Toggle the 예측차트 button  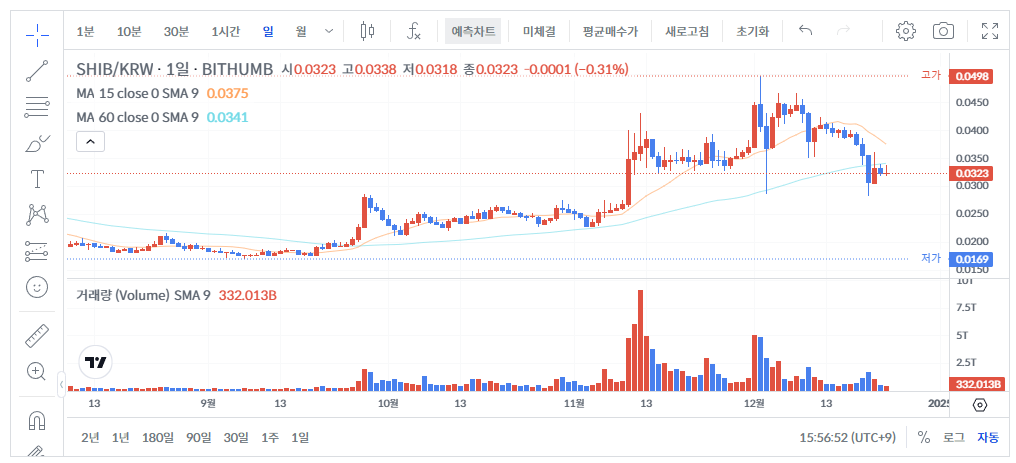473,31
